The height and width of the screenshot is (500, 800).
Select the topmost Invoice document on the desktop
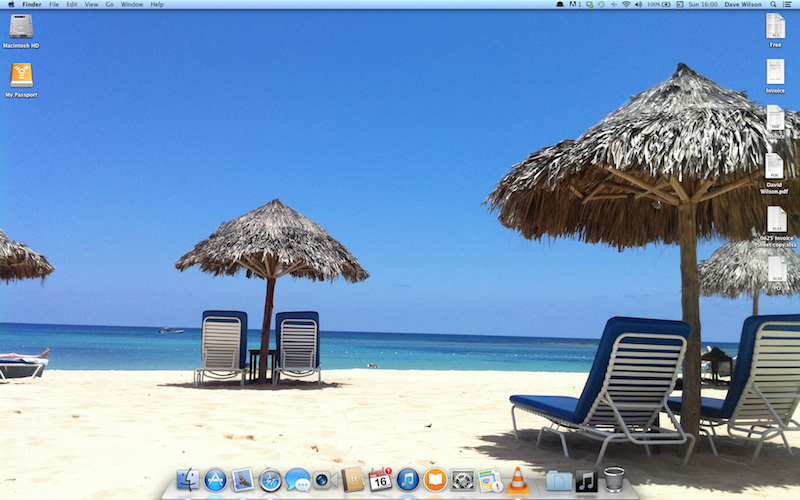[775, 76]
